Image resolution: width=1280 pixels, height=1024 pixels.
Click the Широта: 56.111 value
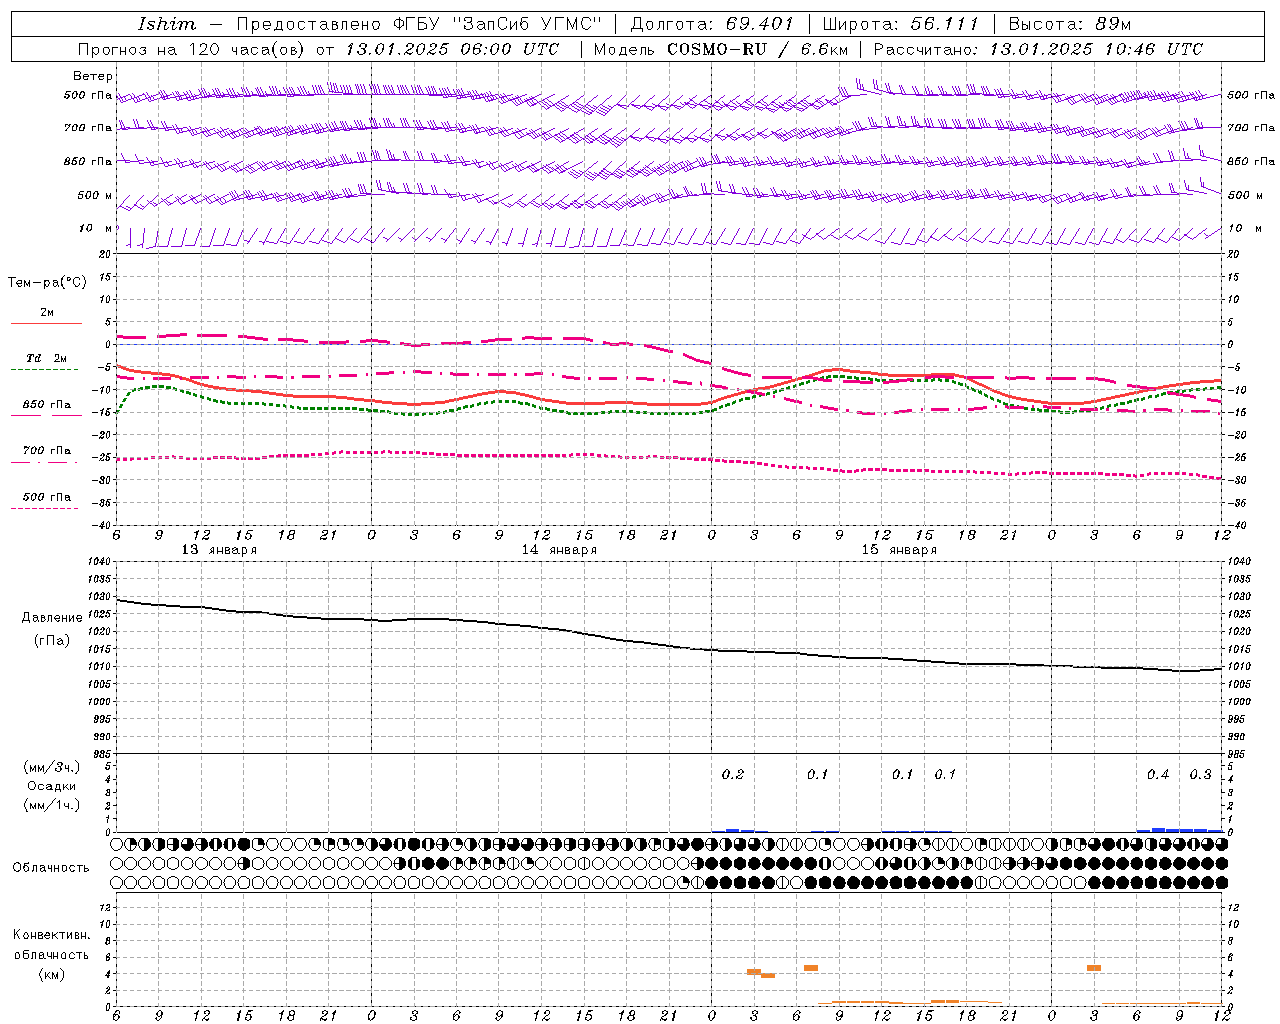900,24
